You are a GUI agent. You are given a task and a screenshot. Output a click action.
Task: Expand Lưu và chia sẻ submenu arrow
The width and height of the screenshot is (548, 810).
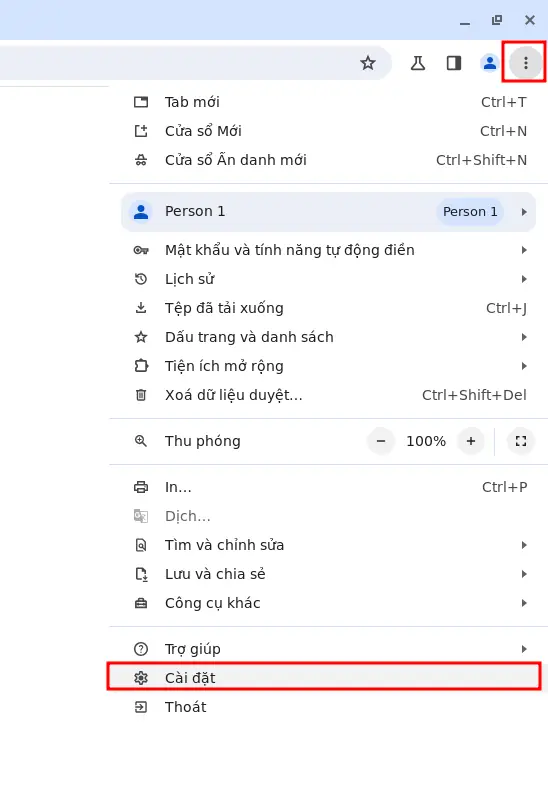click(x=524, y=574)
